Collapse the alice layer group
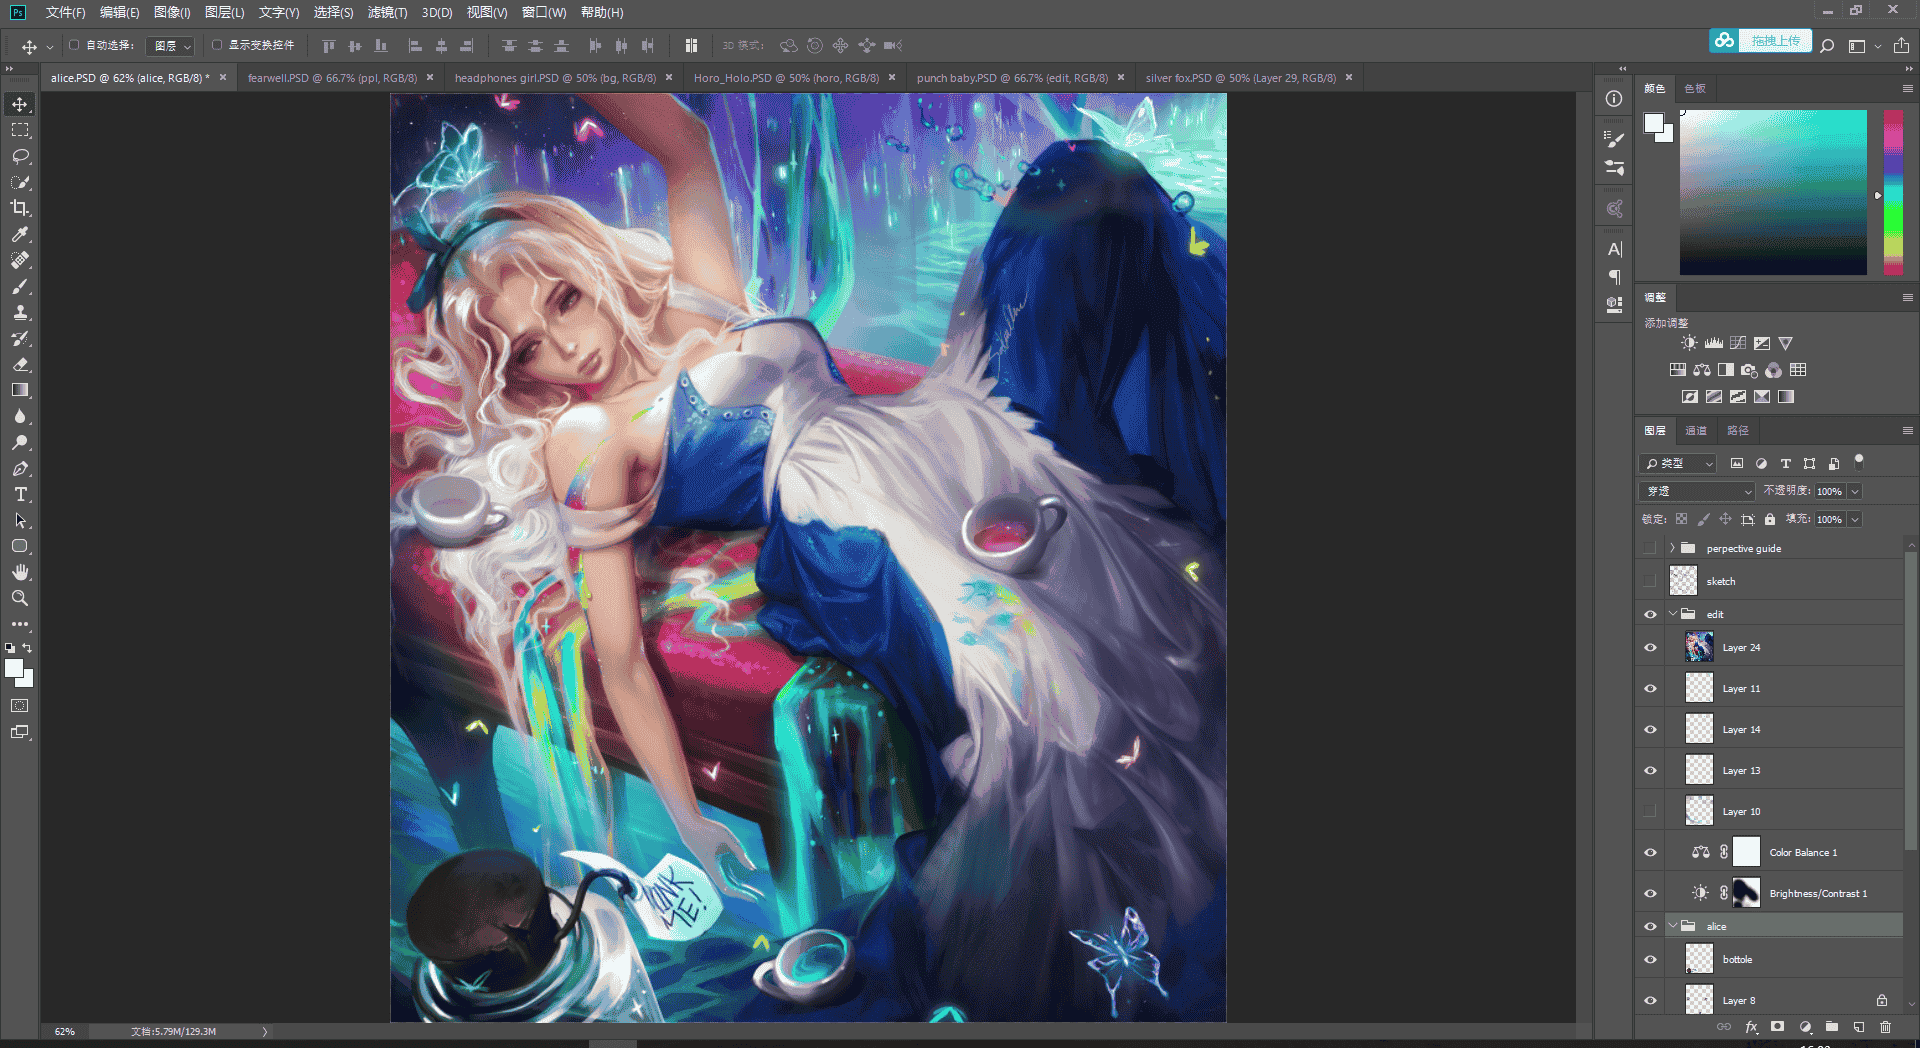Viewport: 1920px width, 1048px height. click(x=1672, y=926)
